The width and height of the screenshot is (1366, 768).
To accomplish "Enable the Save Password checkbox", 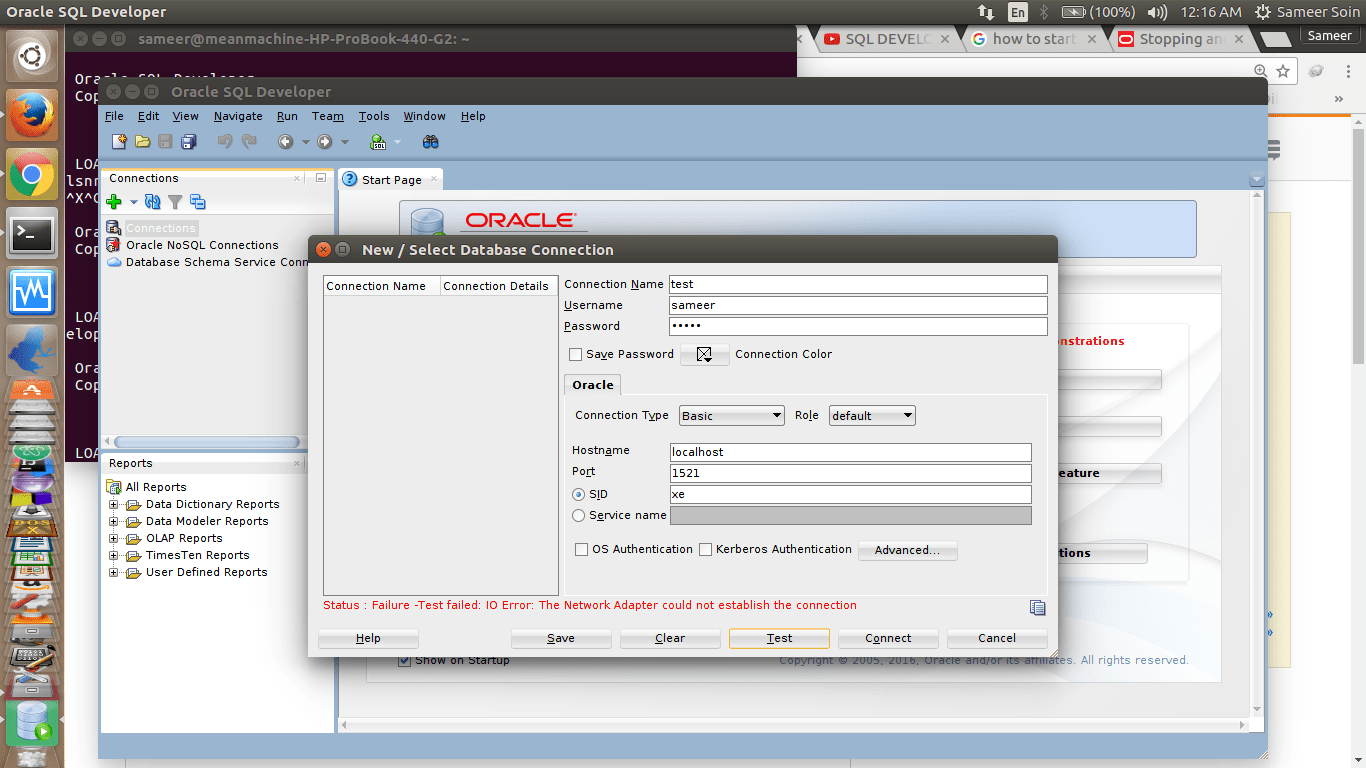I will (x=576, y=354).
